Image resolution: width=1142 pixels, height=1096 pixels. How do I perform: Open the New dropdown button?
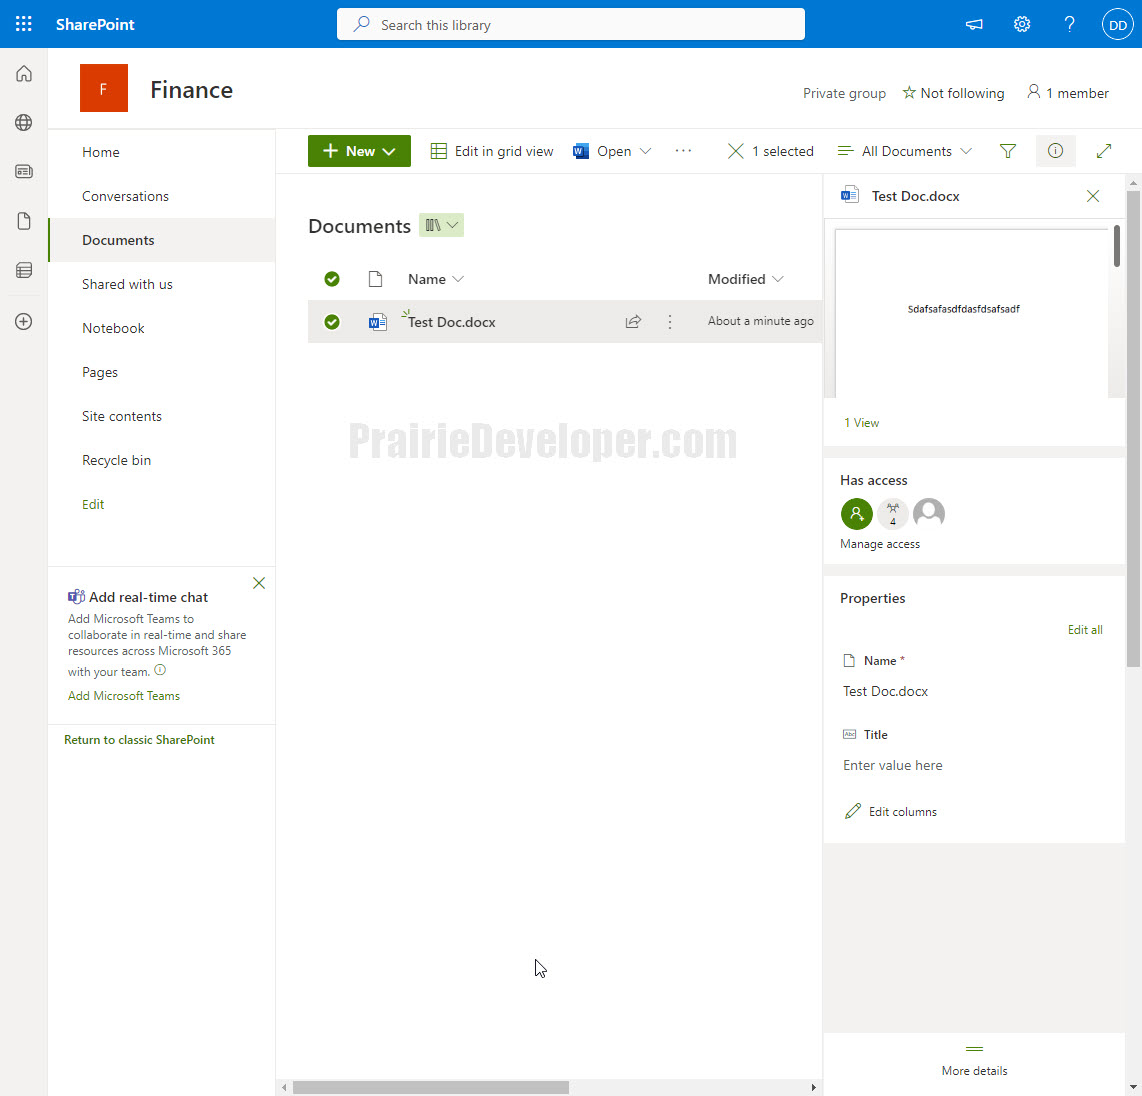point(359,151)
